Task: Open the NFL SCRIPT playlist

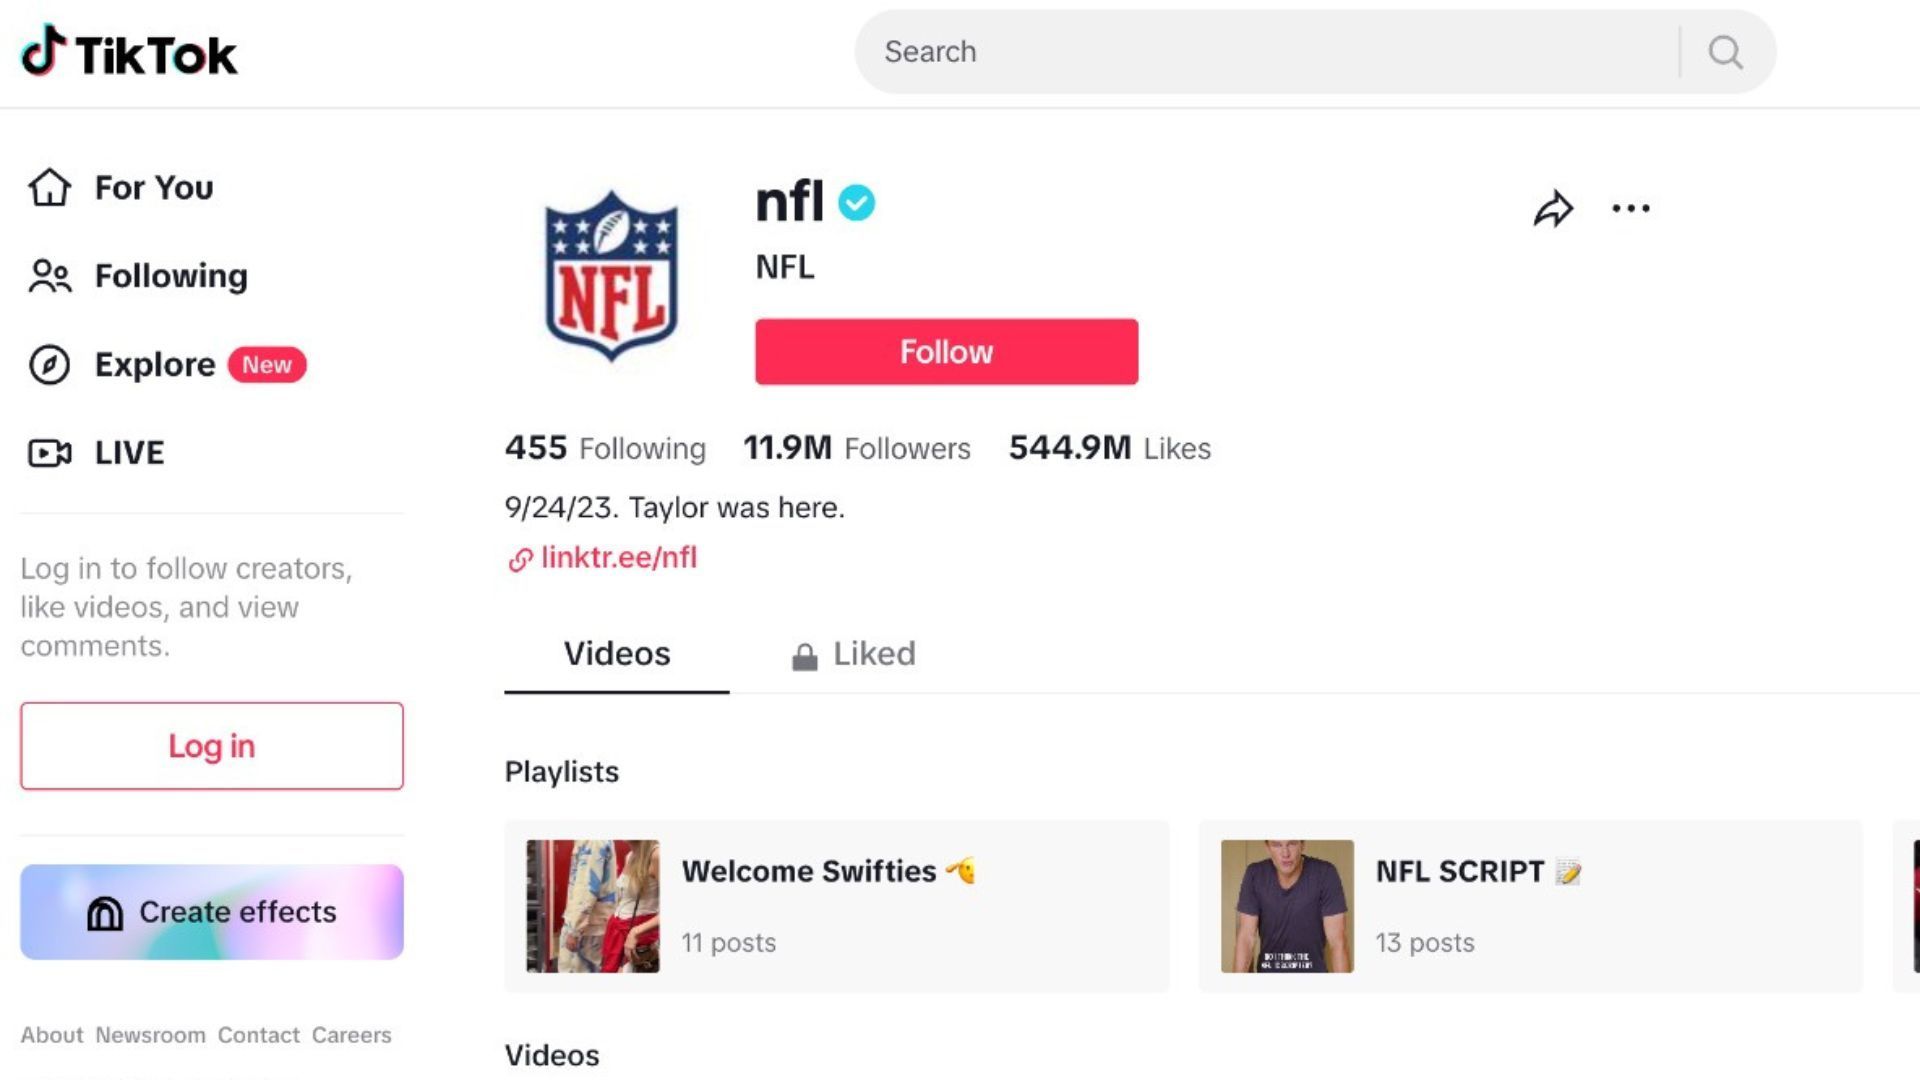Action: click(1530, 906)
